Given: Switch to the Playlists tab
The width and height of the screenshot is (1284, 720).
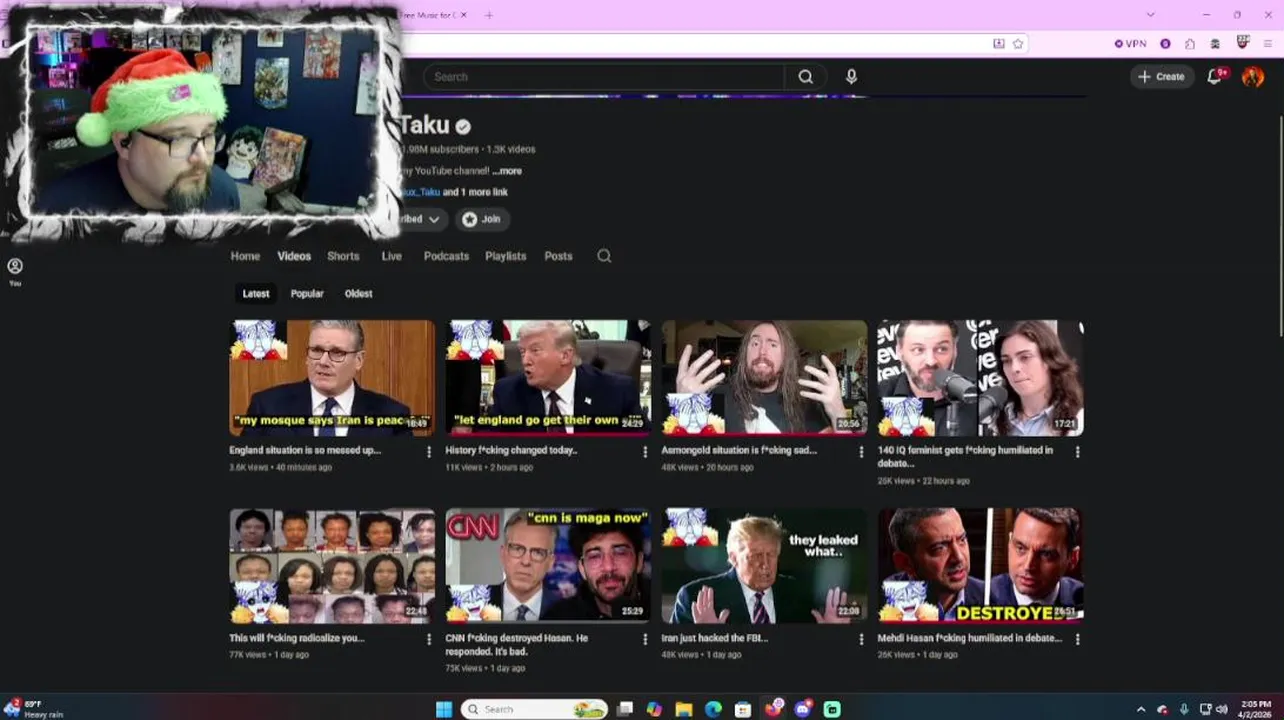Looking at the screenshot, I should tap(505, 256).
